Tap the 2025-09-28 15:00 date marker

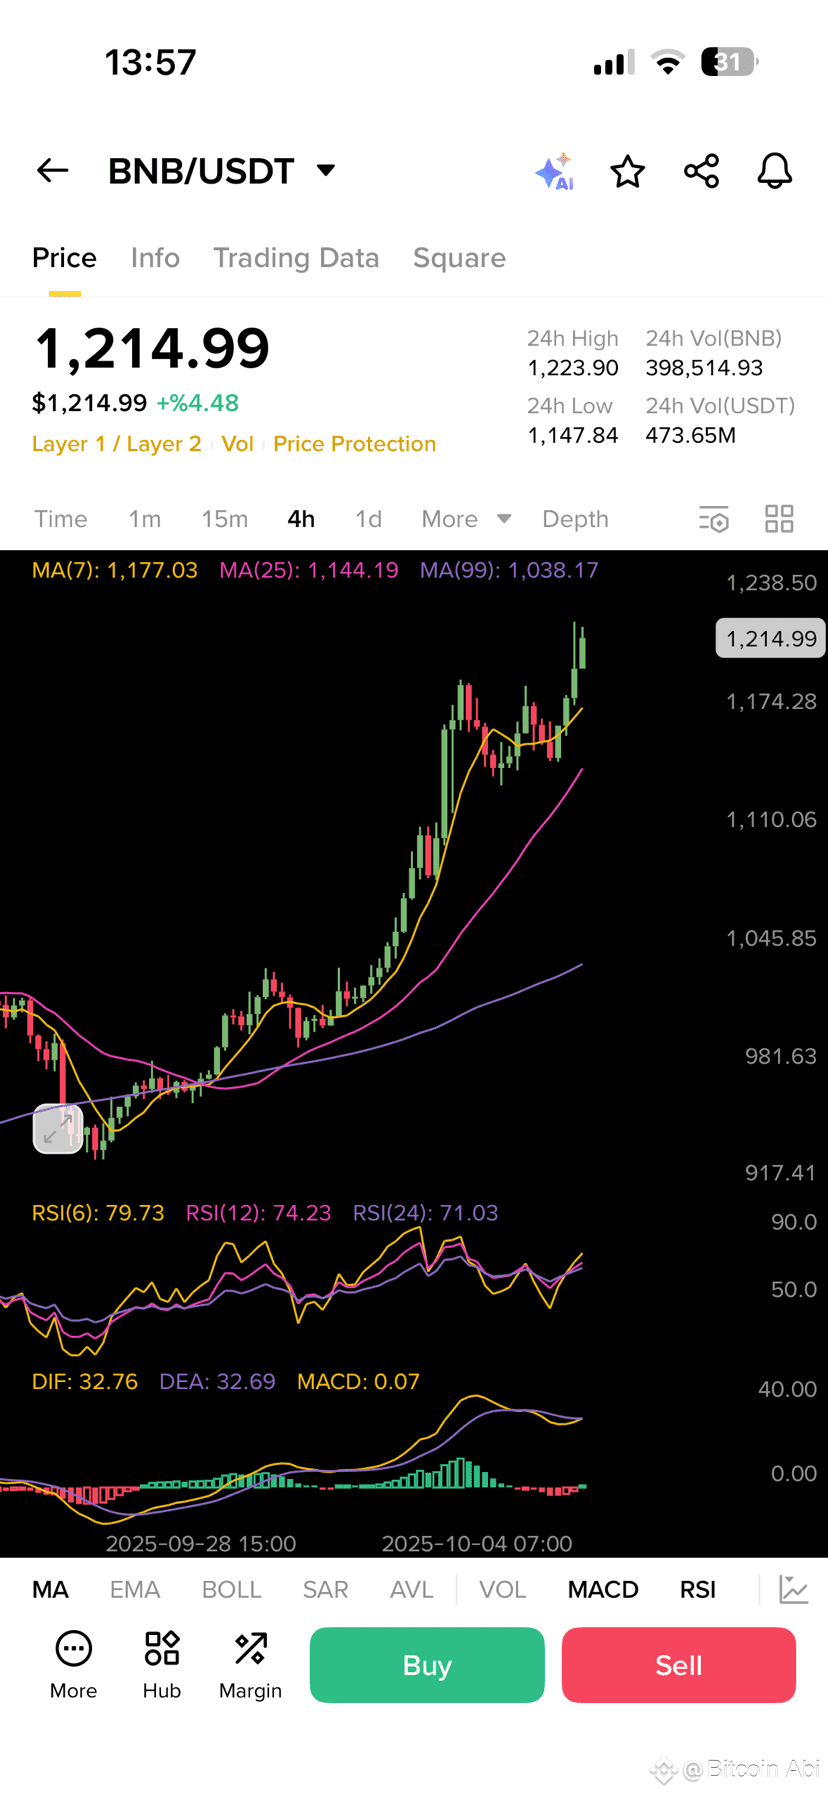coord(201,1544)
